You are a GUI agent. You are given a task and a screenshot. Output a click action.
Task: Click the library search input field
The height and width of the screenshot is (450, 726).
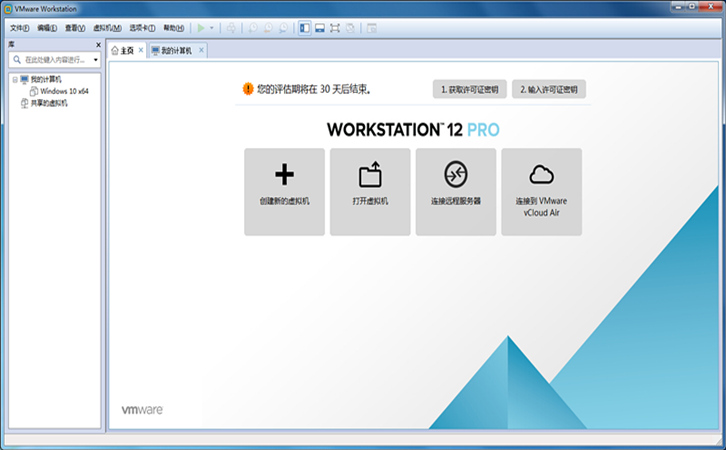point(52,60)
